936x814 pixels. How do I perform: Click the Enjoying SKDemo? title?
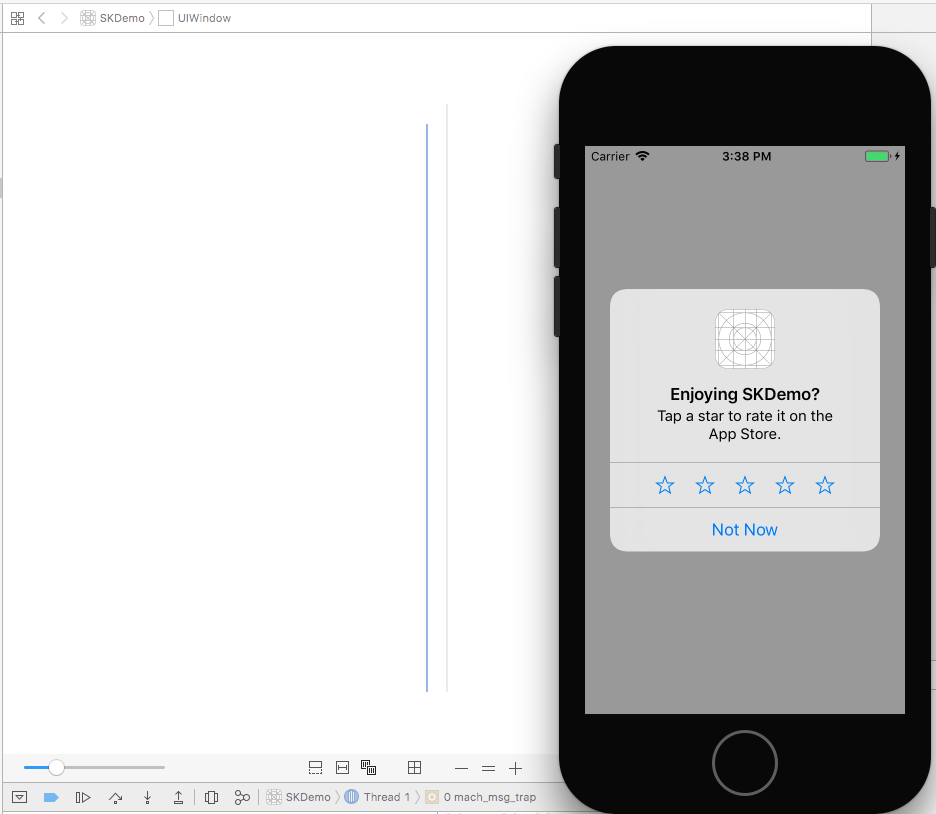coord(745,394)
